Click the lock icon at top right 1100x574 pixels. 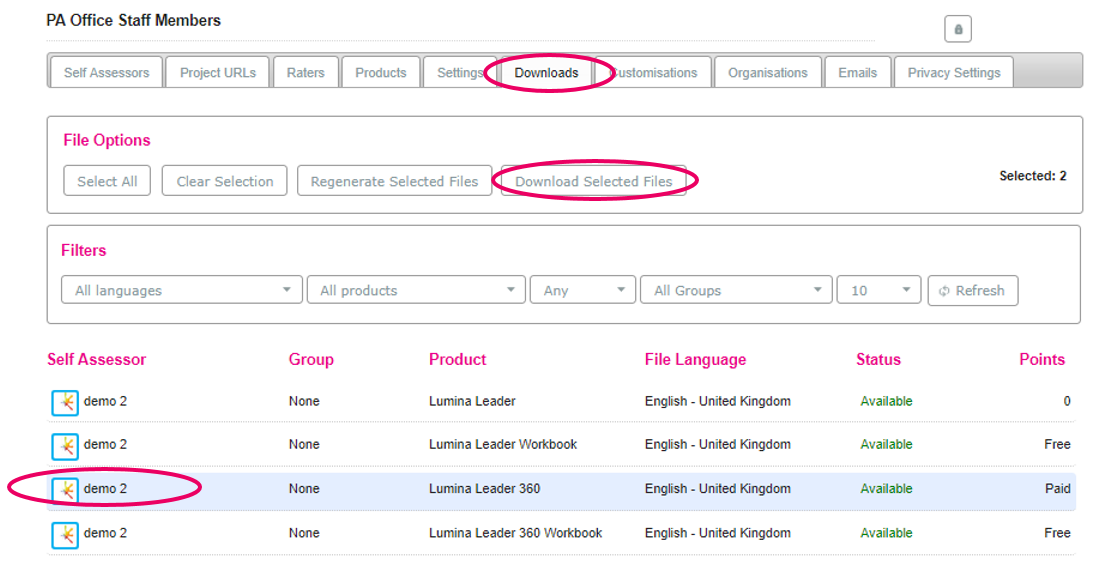click(x=958, y=29)
